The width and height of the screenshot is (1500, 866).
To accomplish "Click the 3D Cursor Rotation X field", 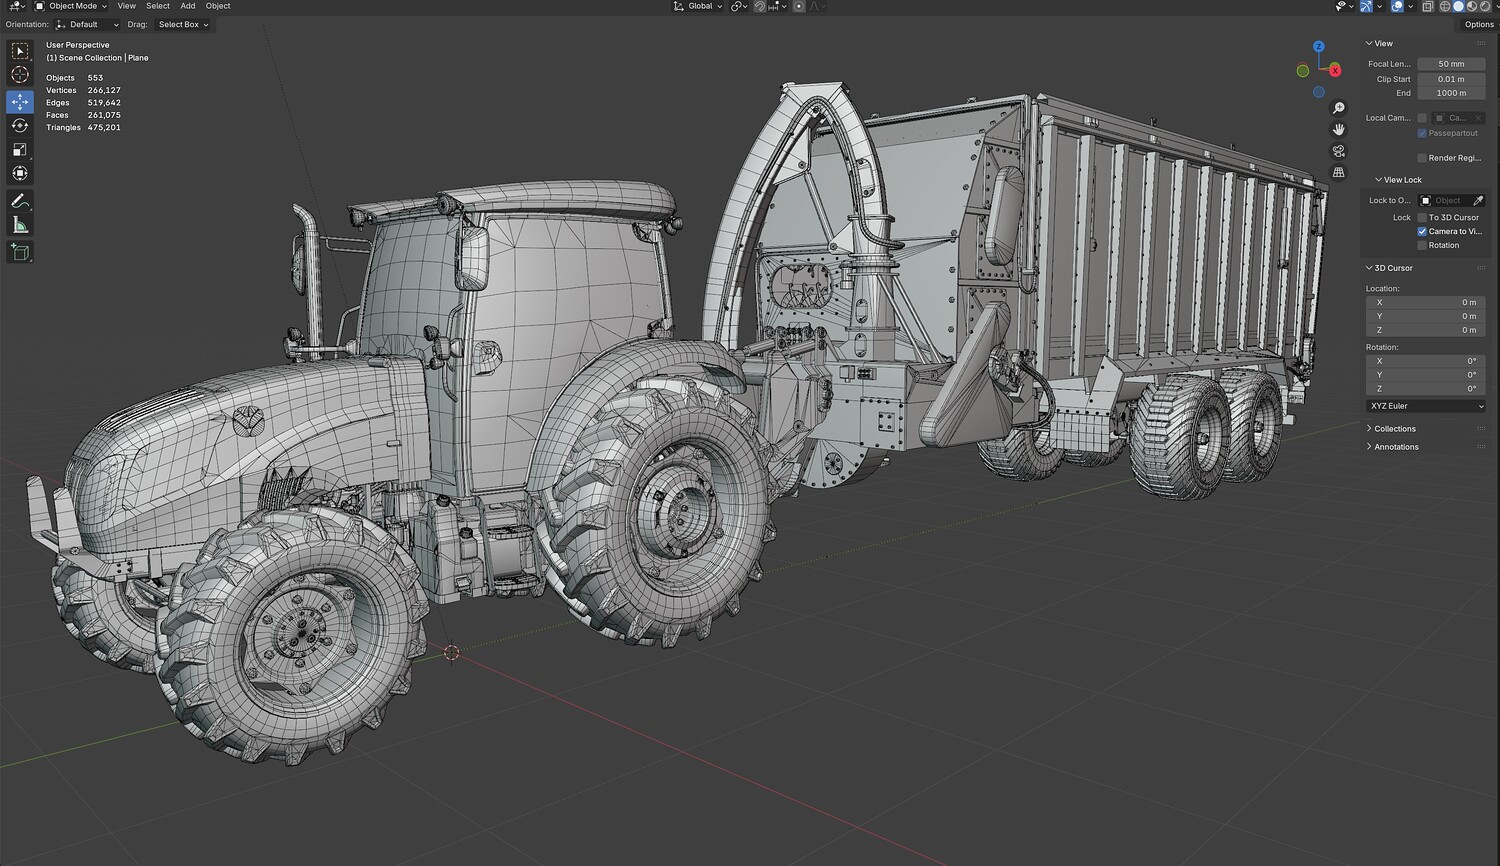I will tap(1426, 361).
